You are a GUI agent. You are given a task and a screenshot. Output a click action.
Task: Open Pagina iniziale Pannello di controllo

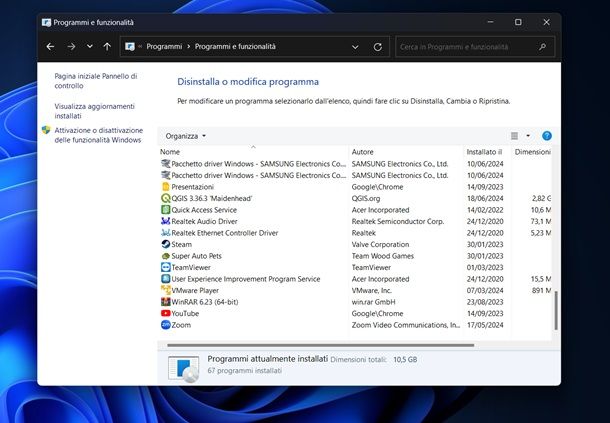tap(96, 81)
